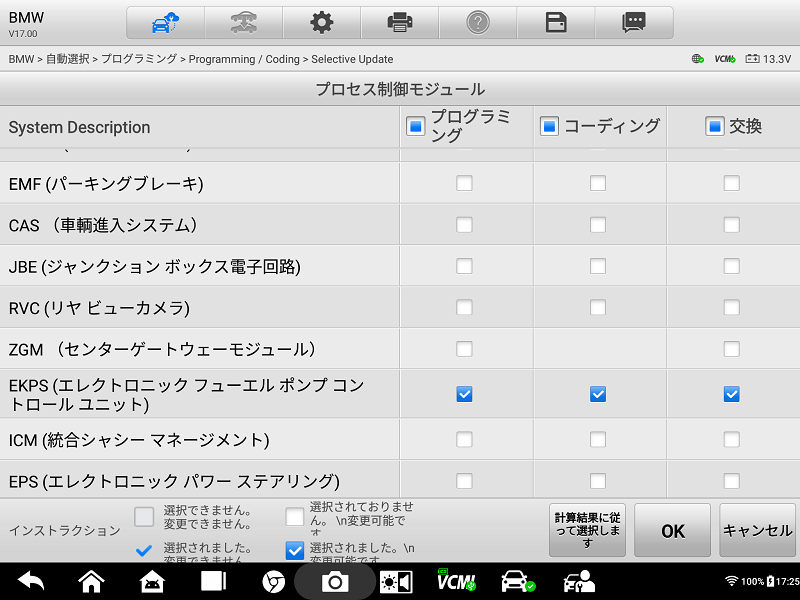Open the vehicle lift service icon
This screenshot has width=800, height=600.
(x=243, y=23)
